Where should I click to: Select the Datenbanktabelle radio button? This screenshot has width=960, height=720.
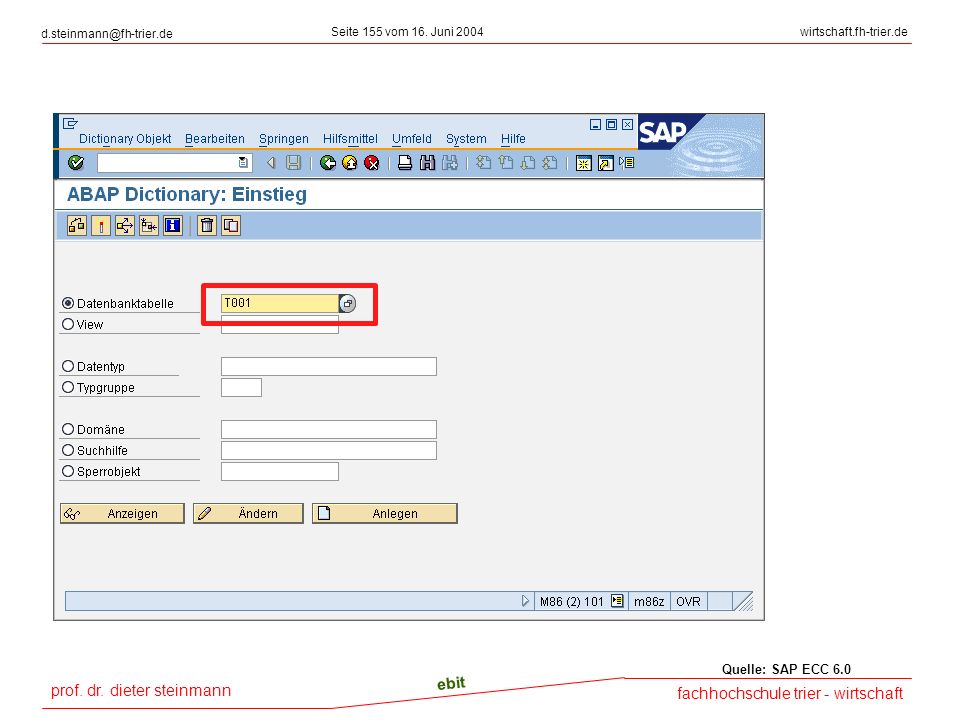point(68,303)
